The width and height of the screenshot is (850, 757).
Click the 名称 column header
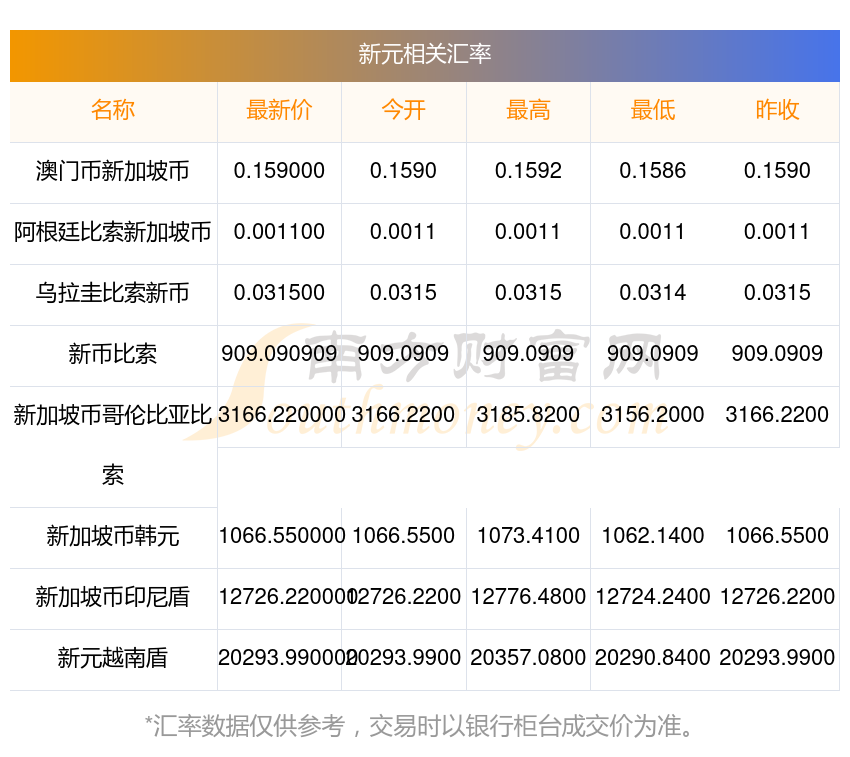click(113, 110)
